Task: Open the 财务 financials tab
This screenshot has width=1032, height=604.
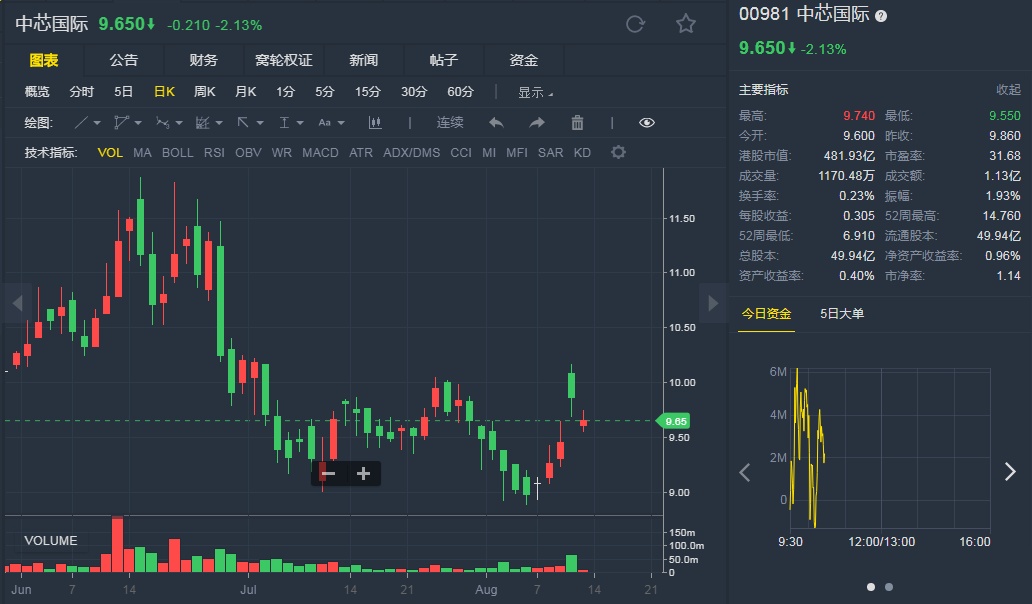Action: [203, 61]
